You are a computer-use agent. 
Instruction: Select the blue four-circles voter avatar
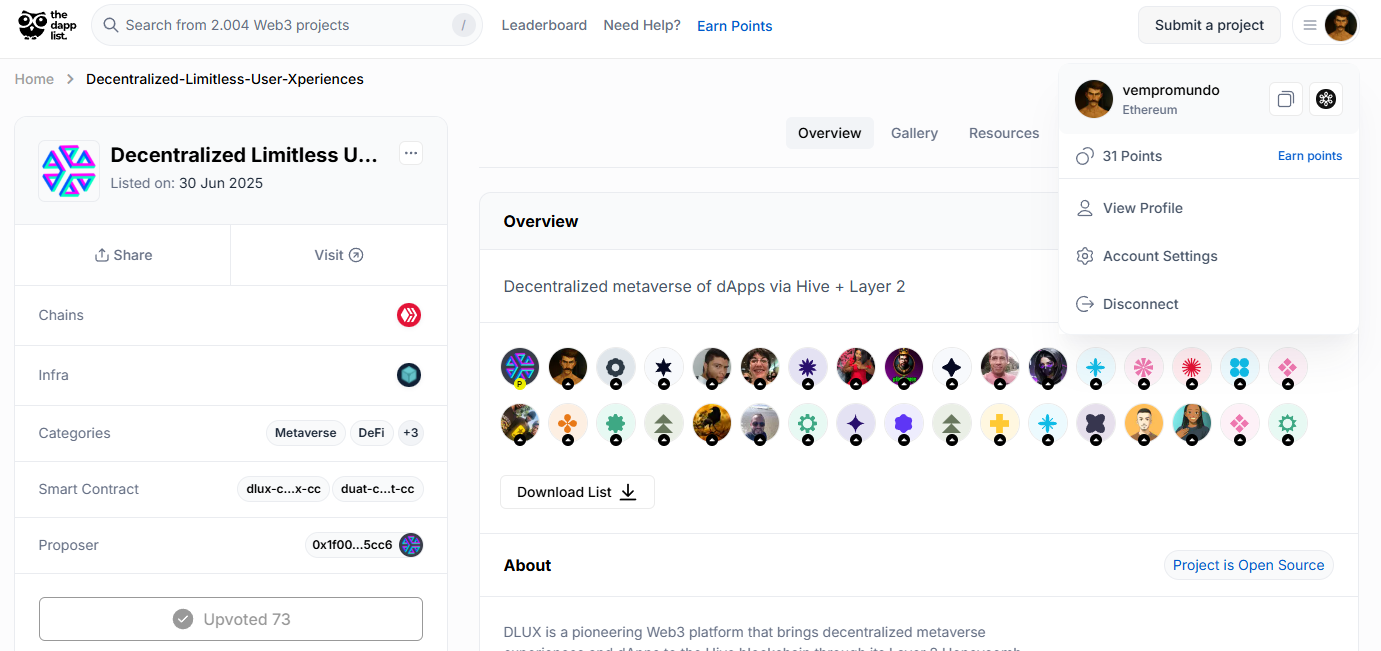[1240, 368]
